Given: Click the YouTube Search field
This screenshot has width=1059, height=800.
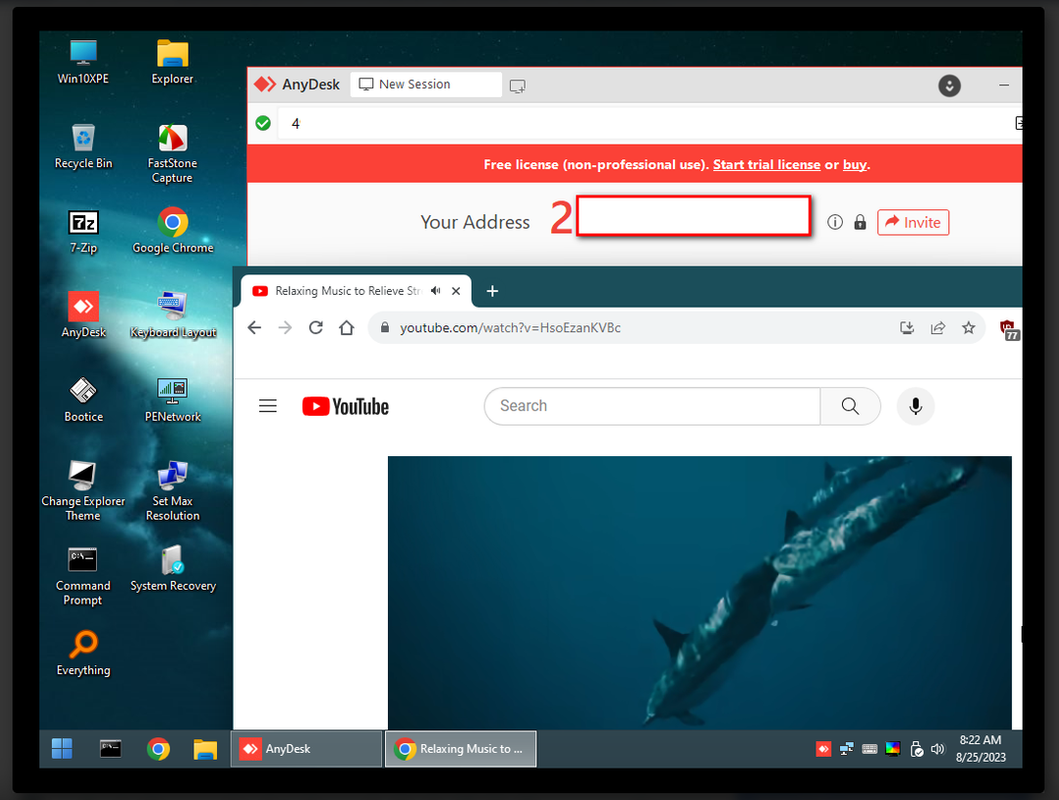Looking at the screenshot, I should click(652, 406).
